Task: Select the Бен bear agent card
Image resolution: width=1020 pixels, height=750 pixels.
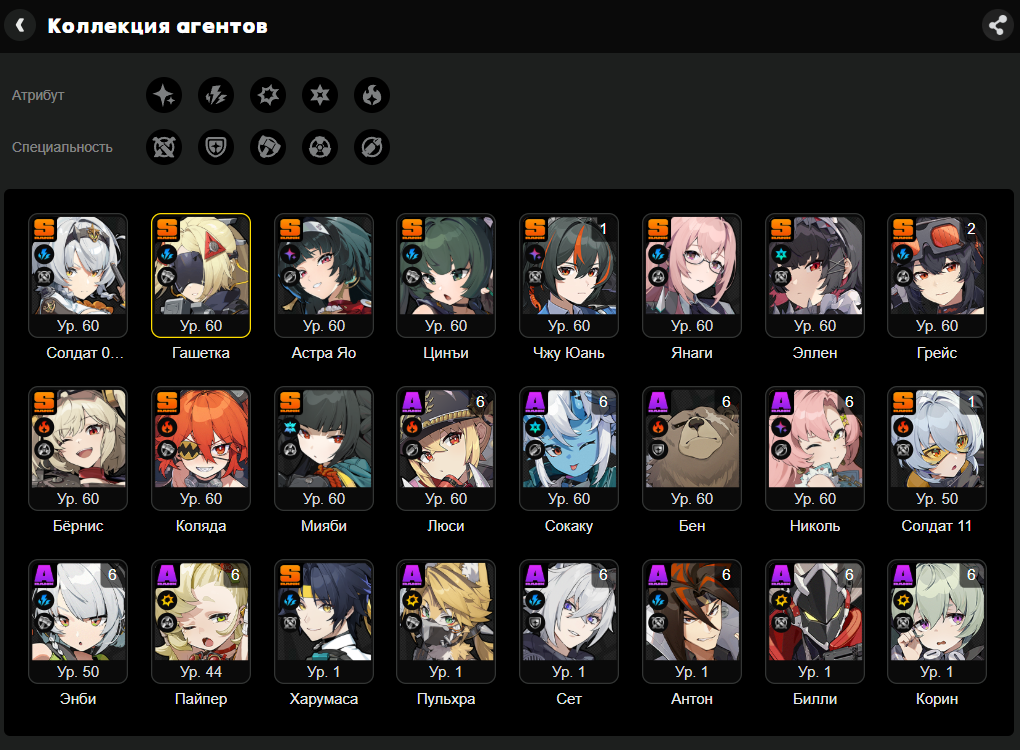Action: (x=692, y=449)
